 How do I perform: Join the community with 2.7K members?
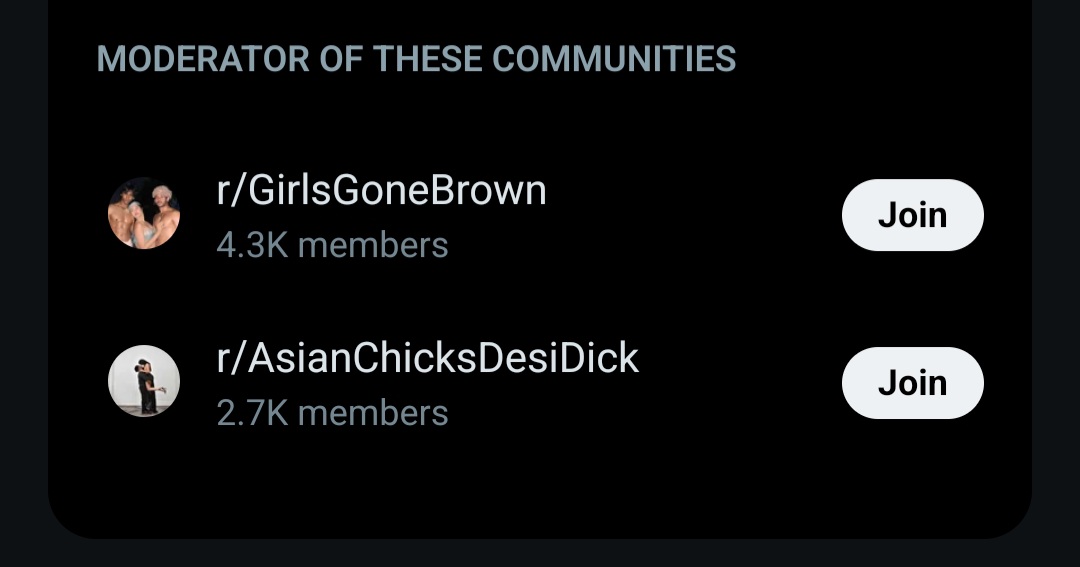[x=913, y=383]
